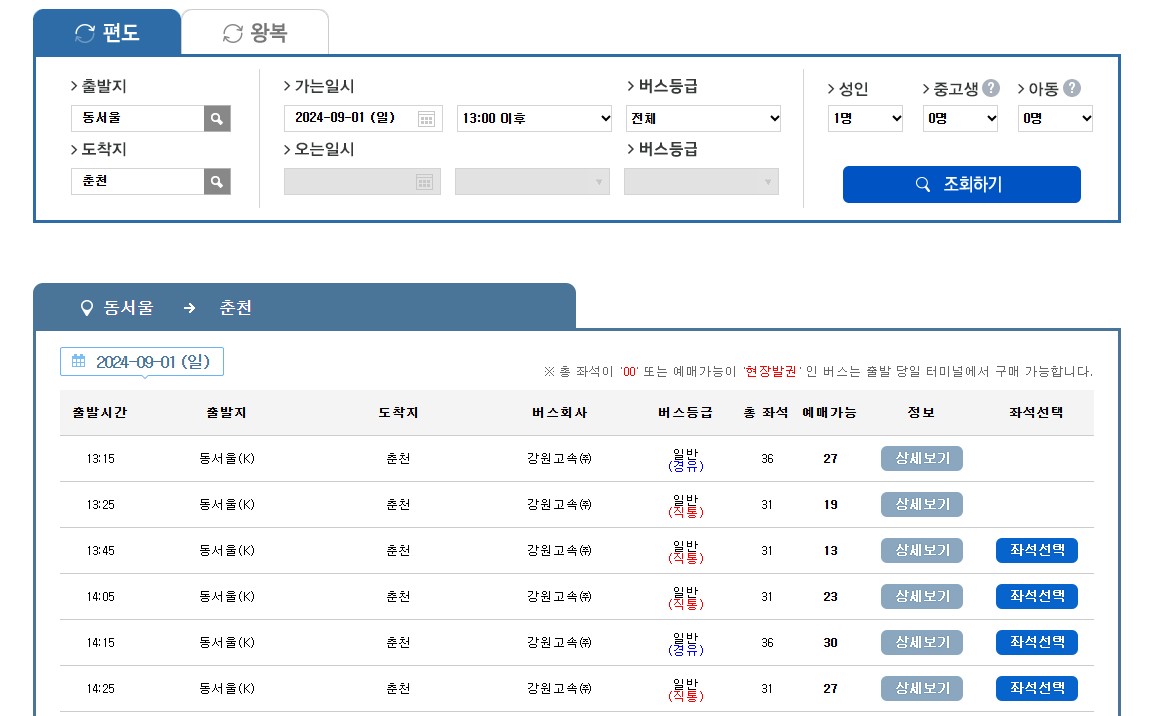Click the 출발지 input field showing 동서울
The image size is (1167, 716).
140,118
